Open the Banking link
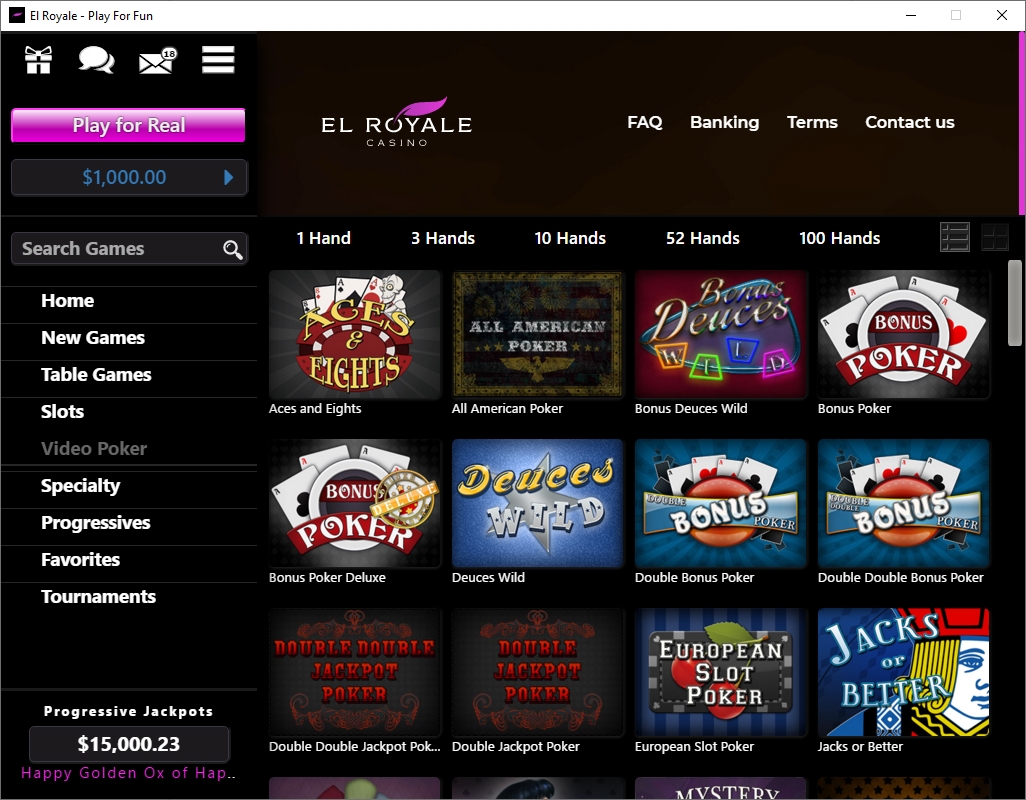The height and width of the screenshot is (800, 1026). [x=724, y=122]
